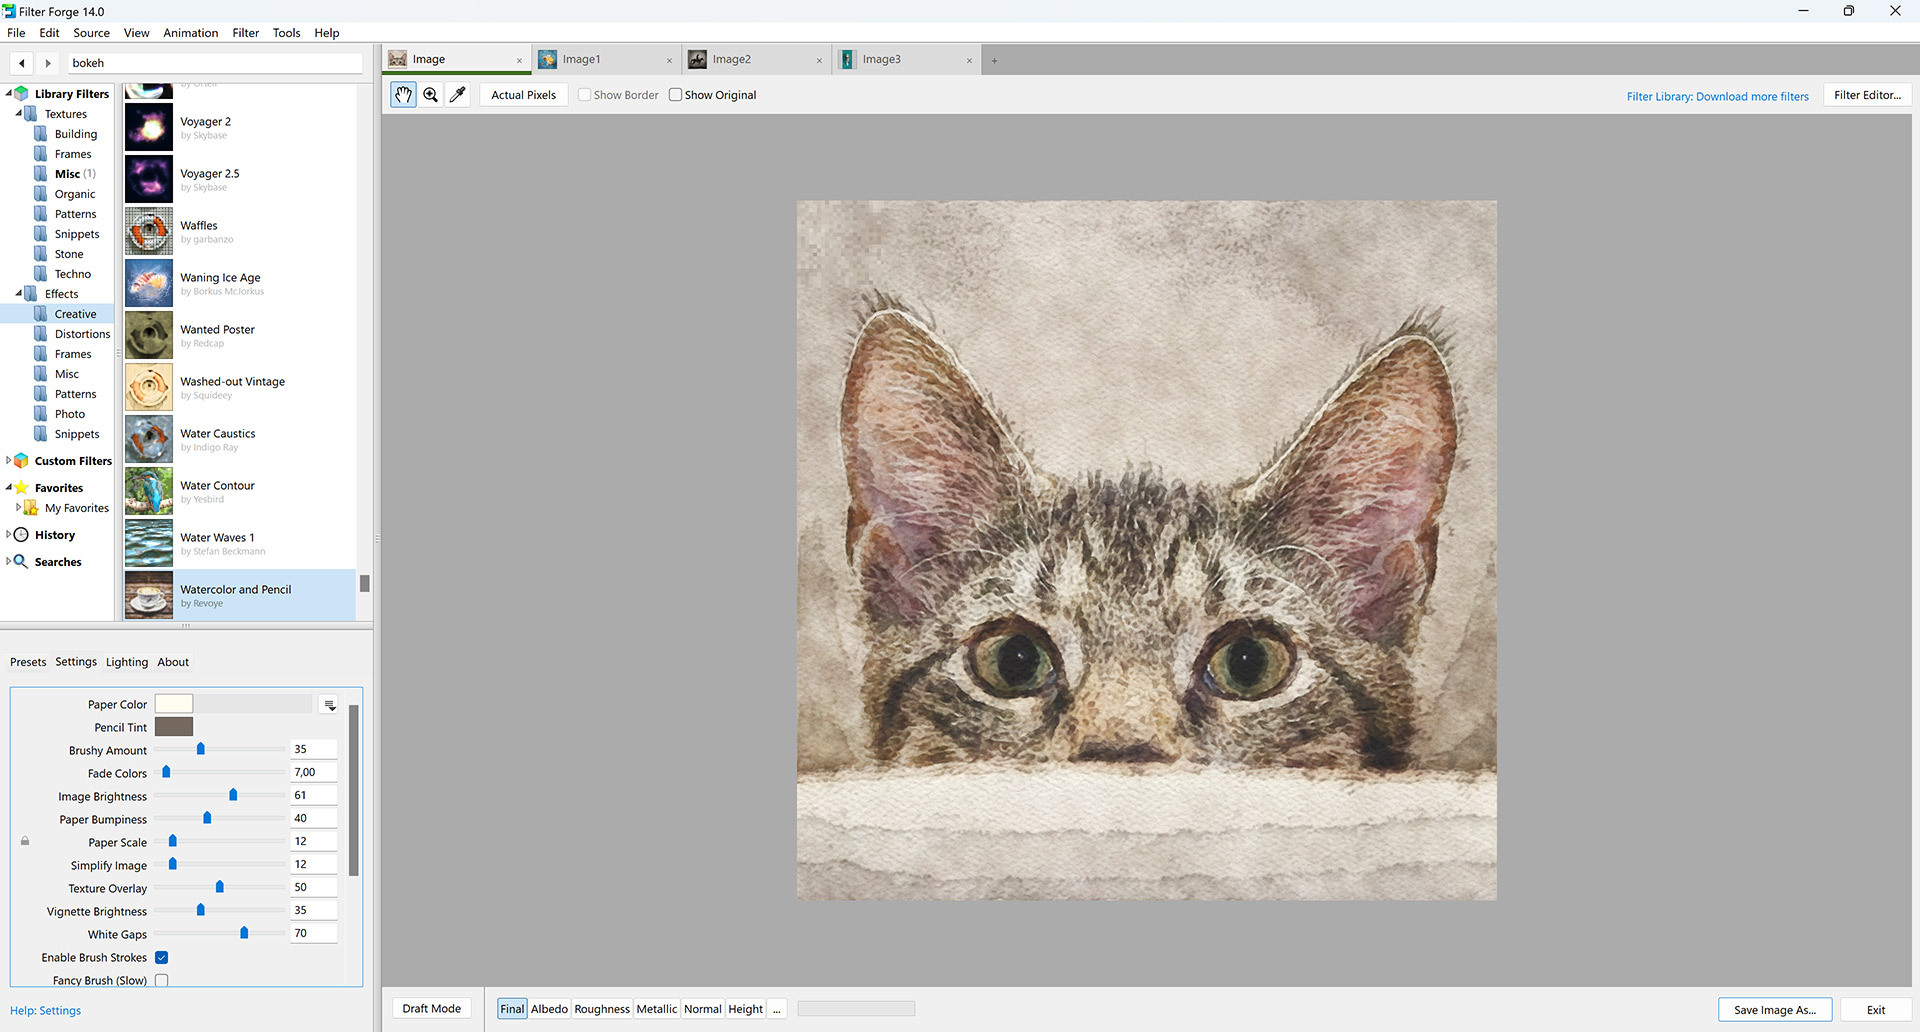
Task: Click the filter search field
Action: (215, 63)
